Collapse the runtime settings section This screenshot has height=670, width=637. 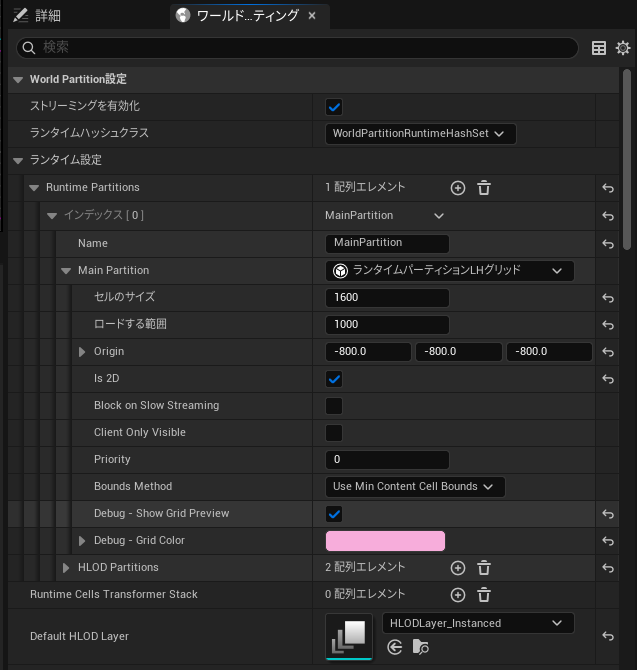[x=18, y=161]
